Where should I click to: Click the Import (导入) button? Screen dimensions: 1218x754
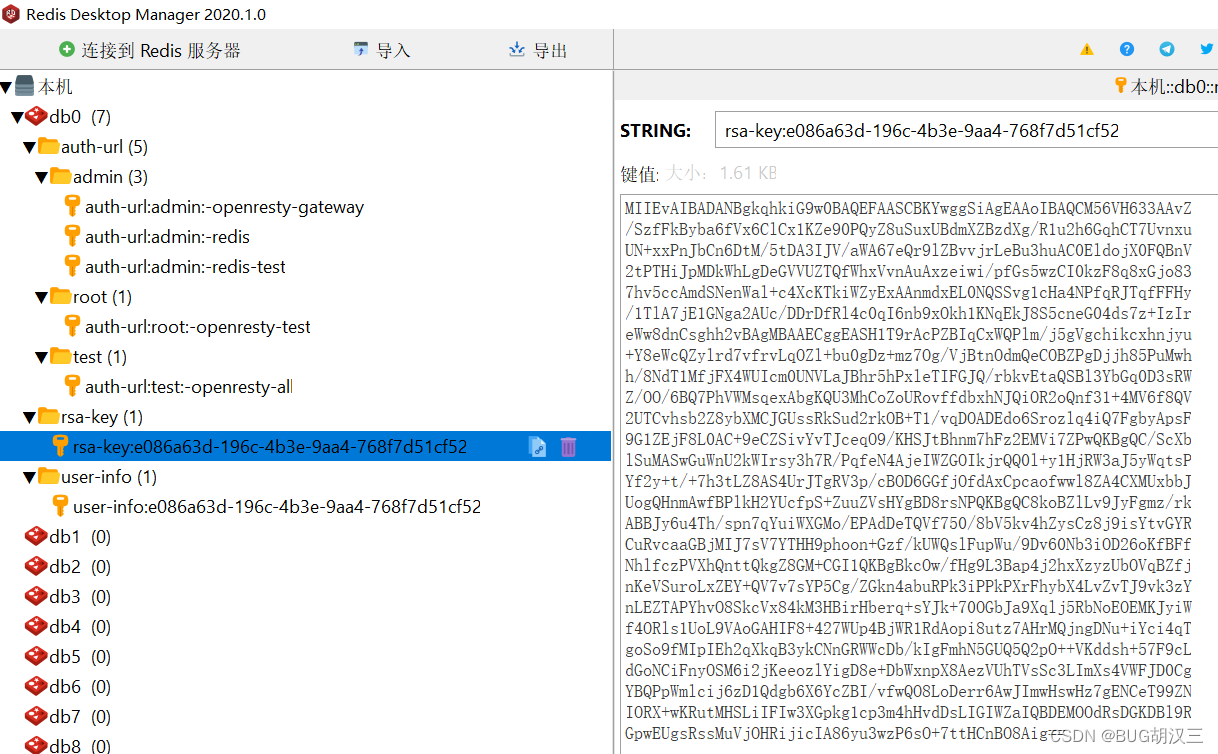tap(382, 50)
